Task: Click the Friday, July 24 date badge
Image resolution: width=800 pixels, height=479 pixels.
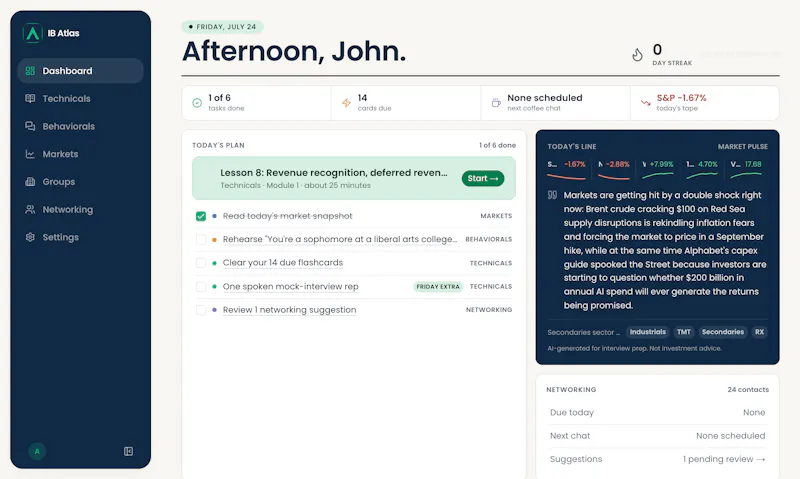Action: tap(222, 27)
